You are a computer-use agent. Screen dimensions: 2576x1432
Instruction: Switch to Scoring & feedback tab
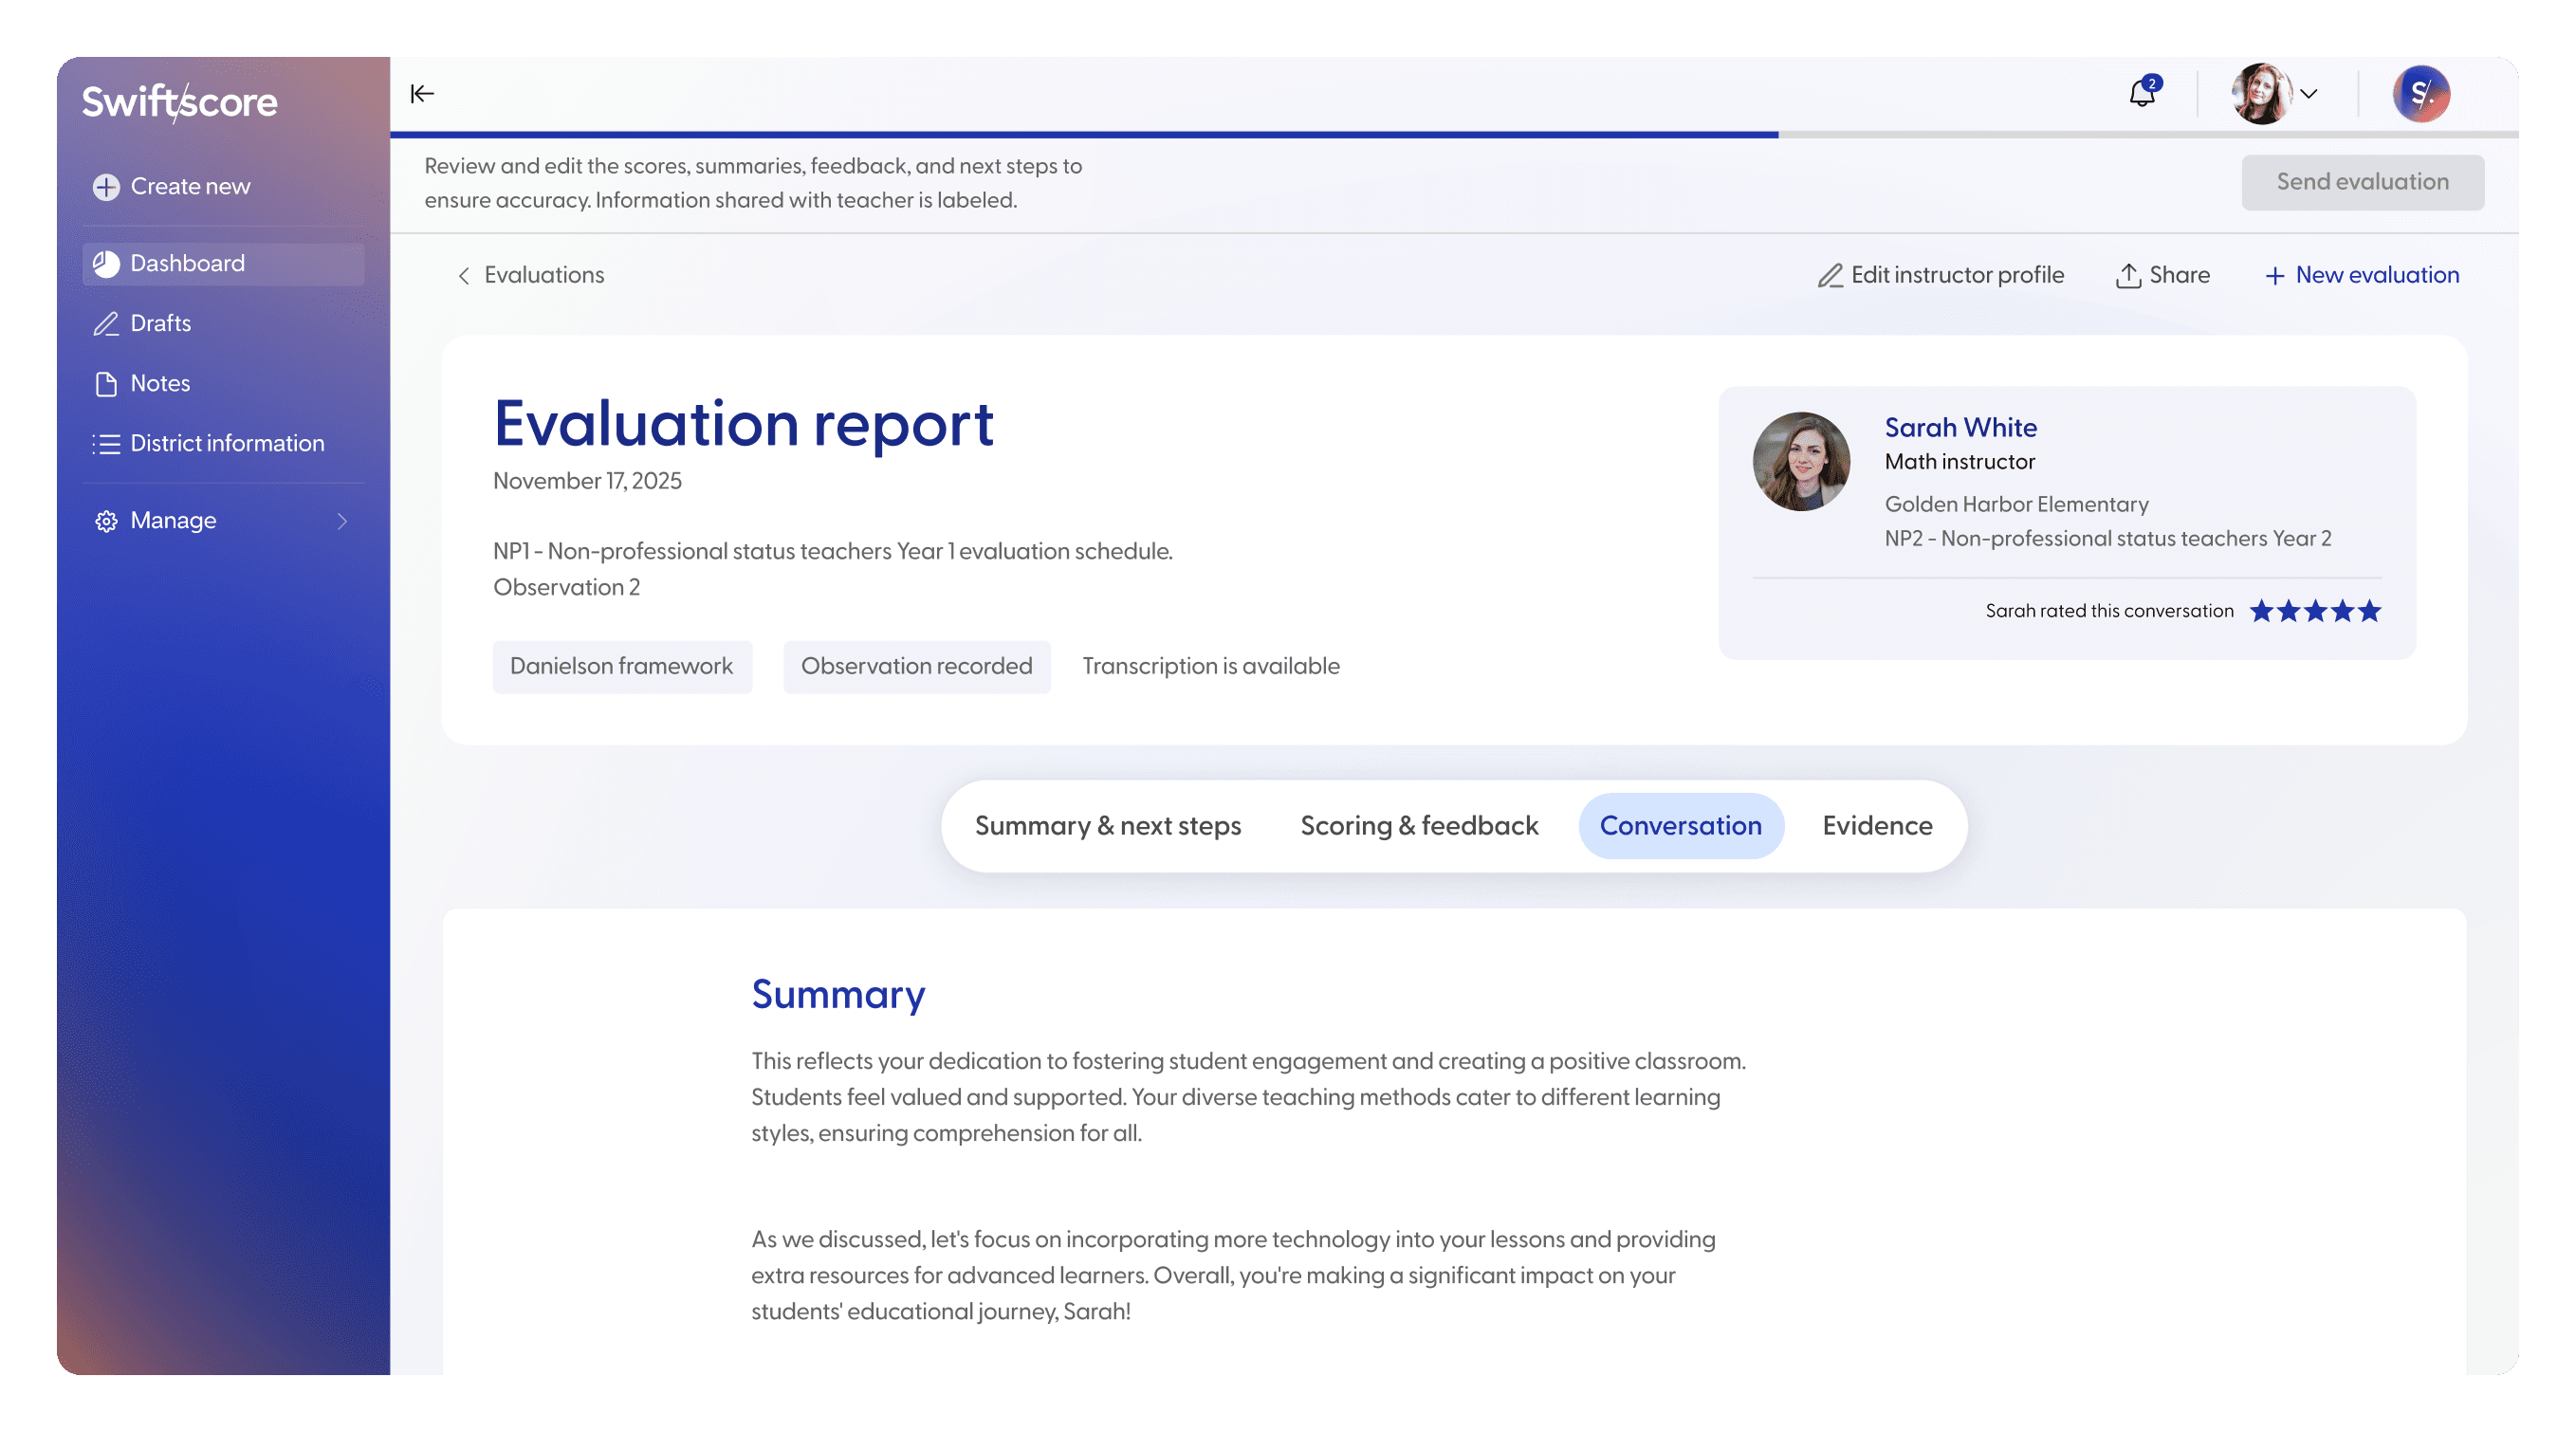click(1418, 826)
